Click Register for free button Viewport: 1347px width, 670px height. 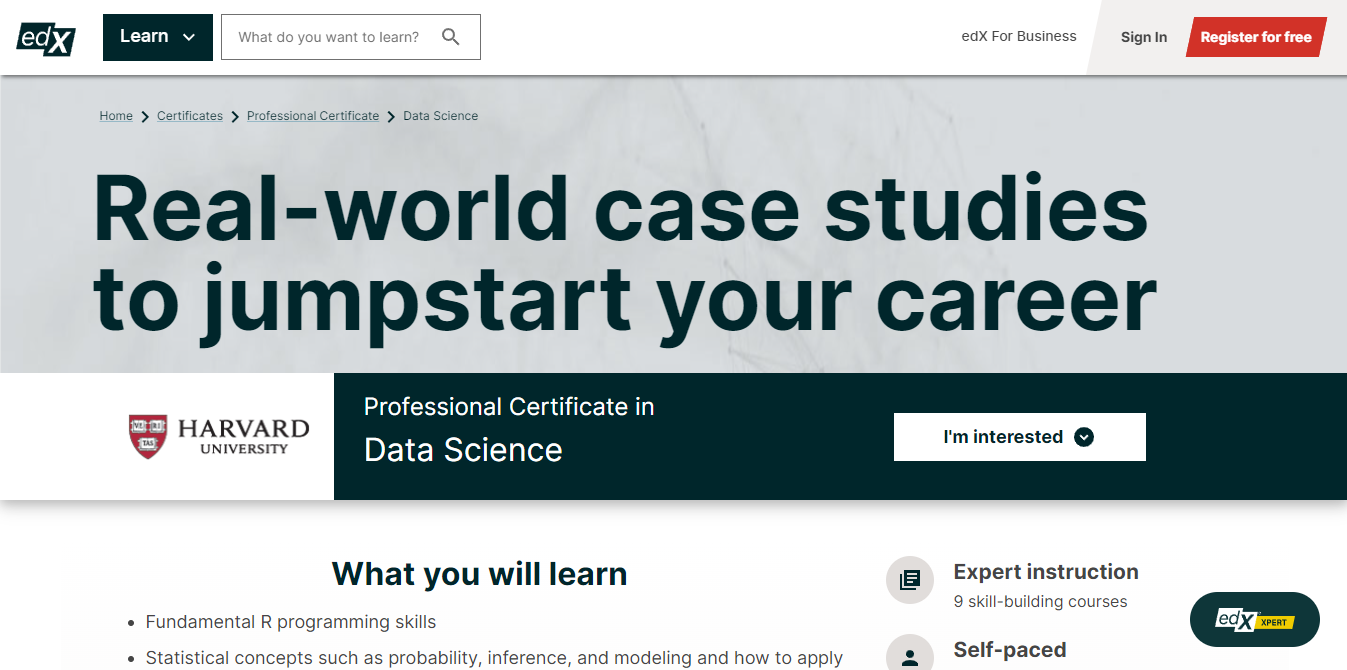point(1255,37)
